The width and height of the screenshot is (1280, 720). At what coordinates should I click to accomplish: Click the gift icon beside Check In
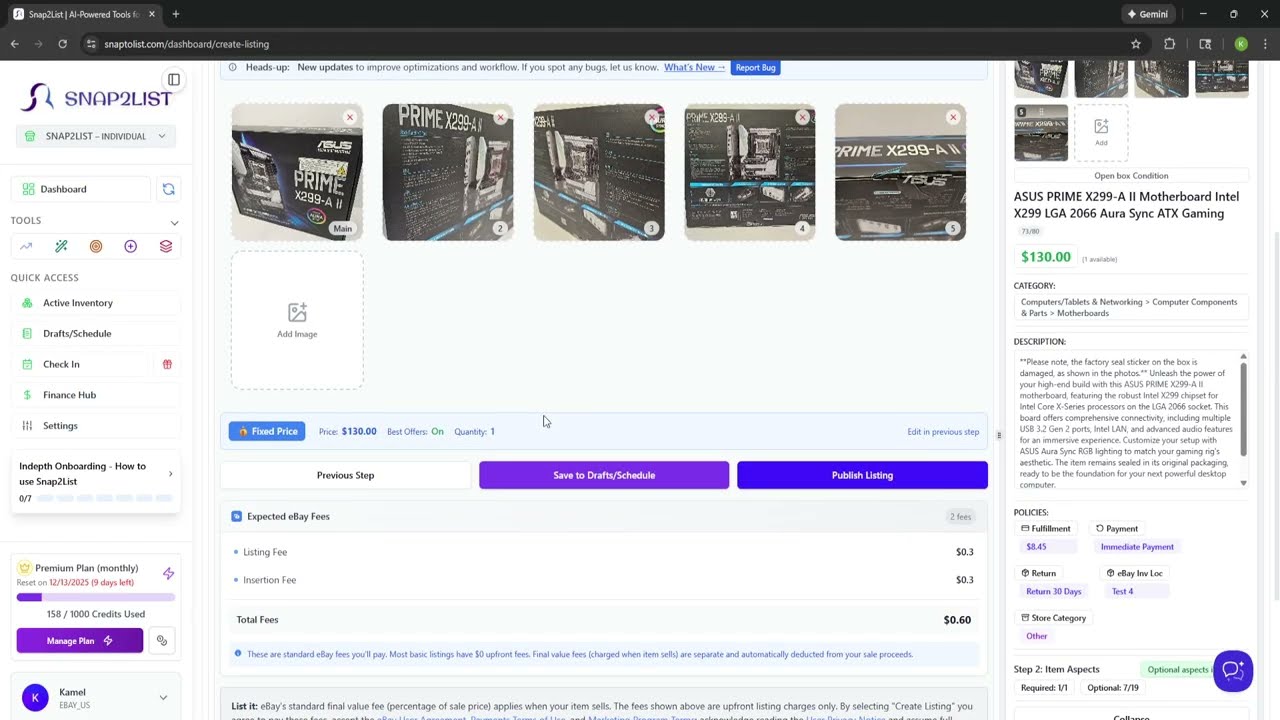tap(167, 364)
